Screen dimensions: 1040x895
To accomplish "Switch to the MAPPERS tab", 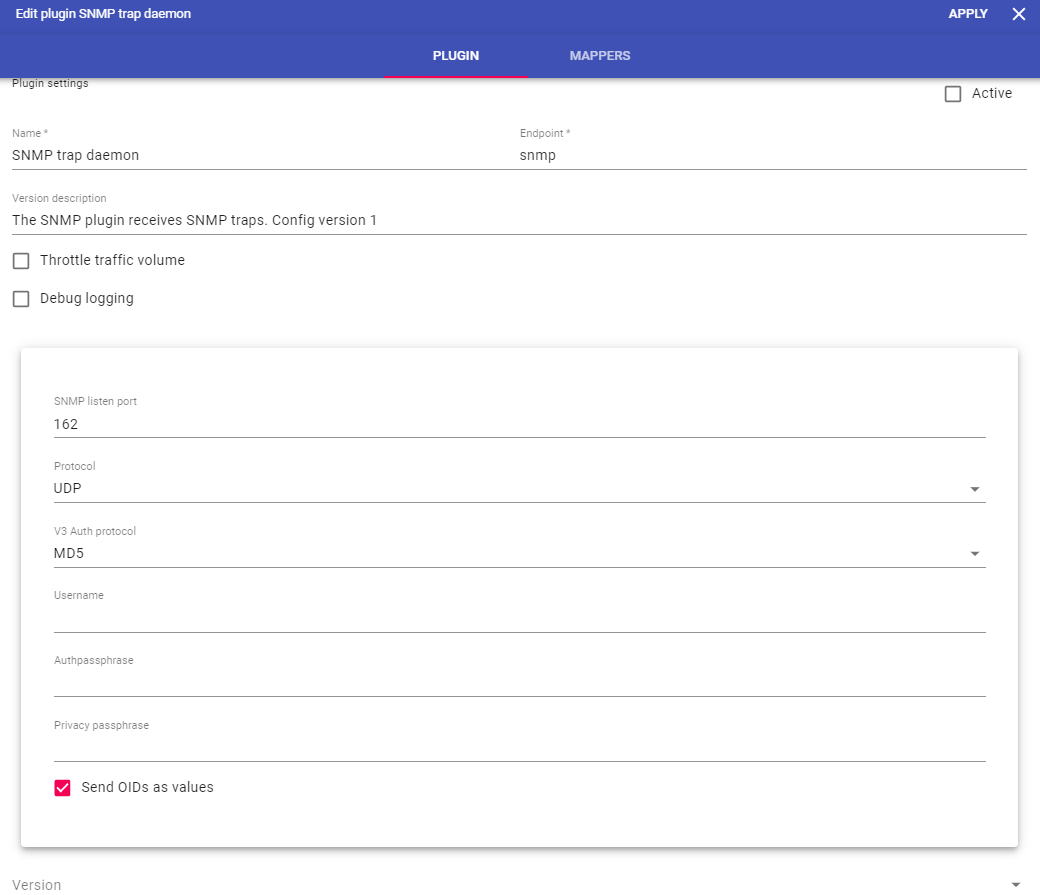I will (x=599, y=56).
